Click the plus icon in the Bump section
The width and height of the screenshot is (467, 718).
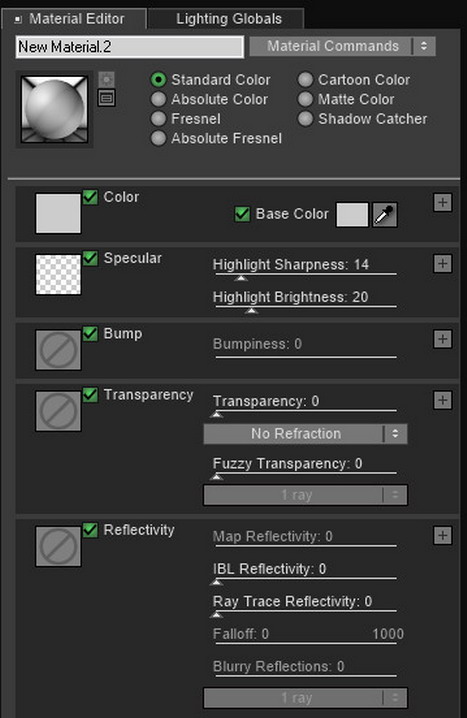[x=442, y=339]
